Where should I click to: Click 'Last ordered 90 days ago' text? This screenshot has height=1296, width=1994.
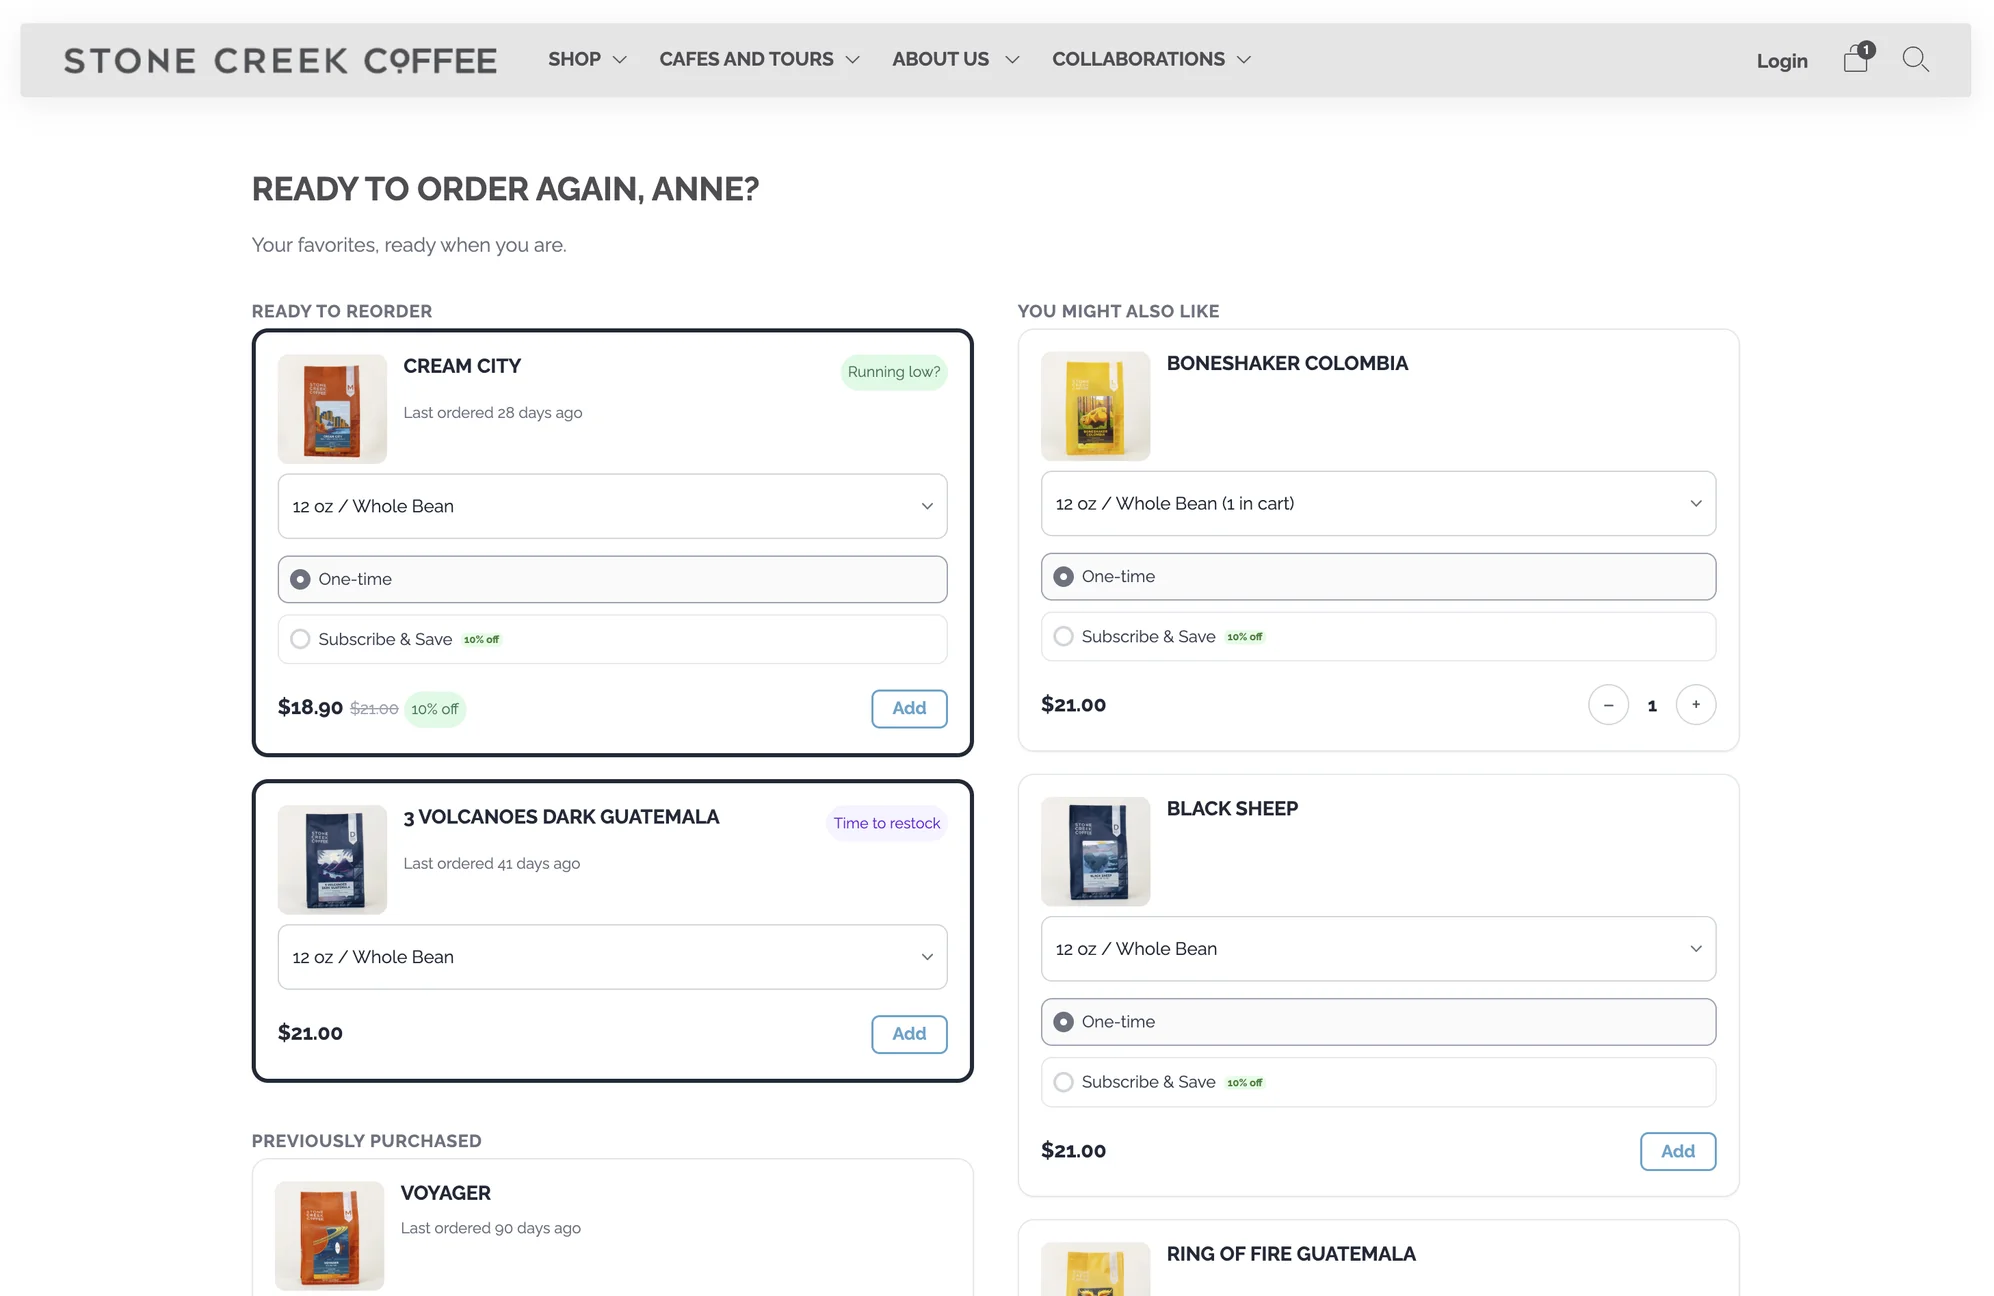(x=490, y=1228)
